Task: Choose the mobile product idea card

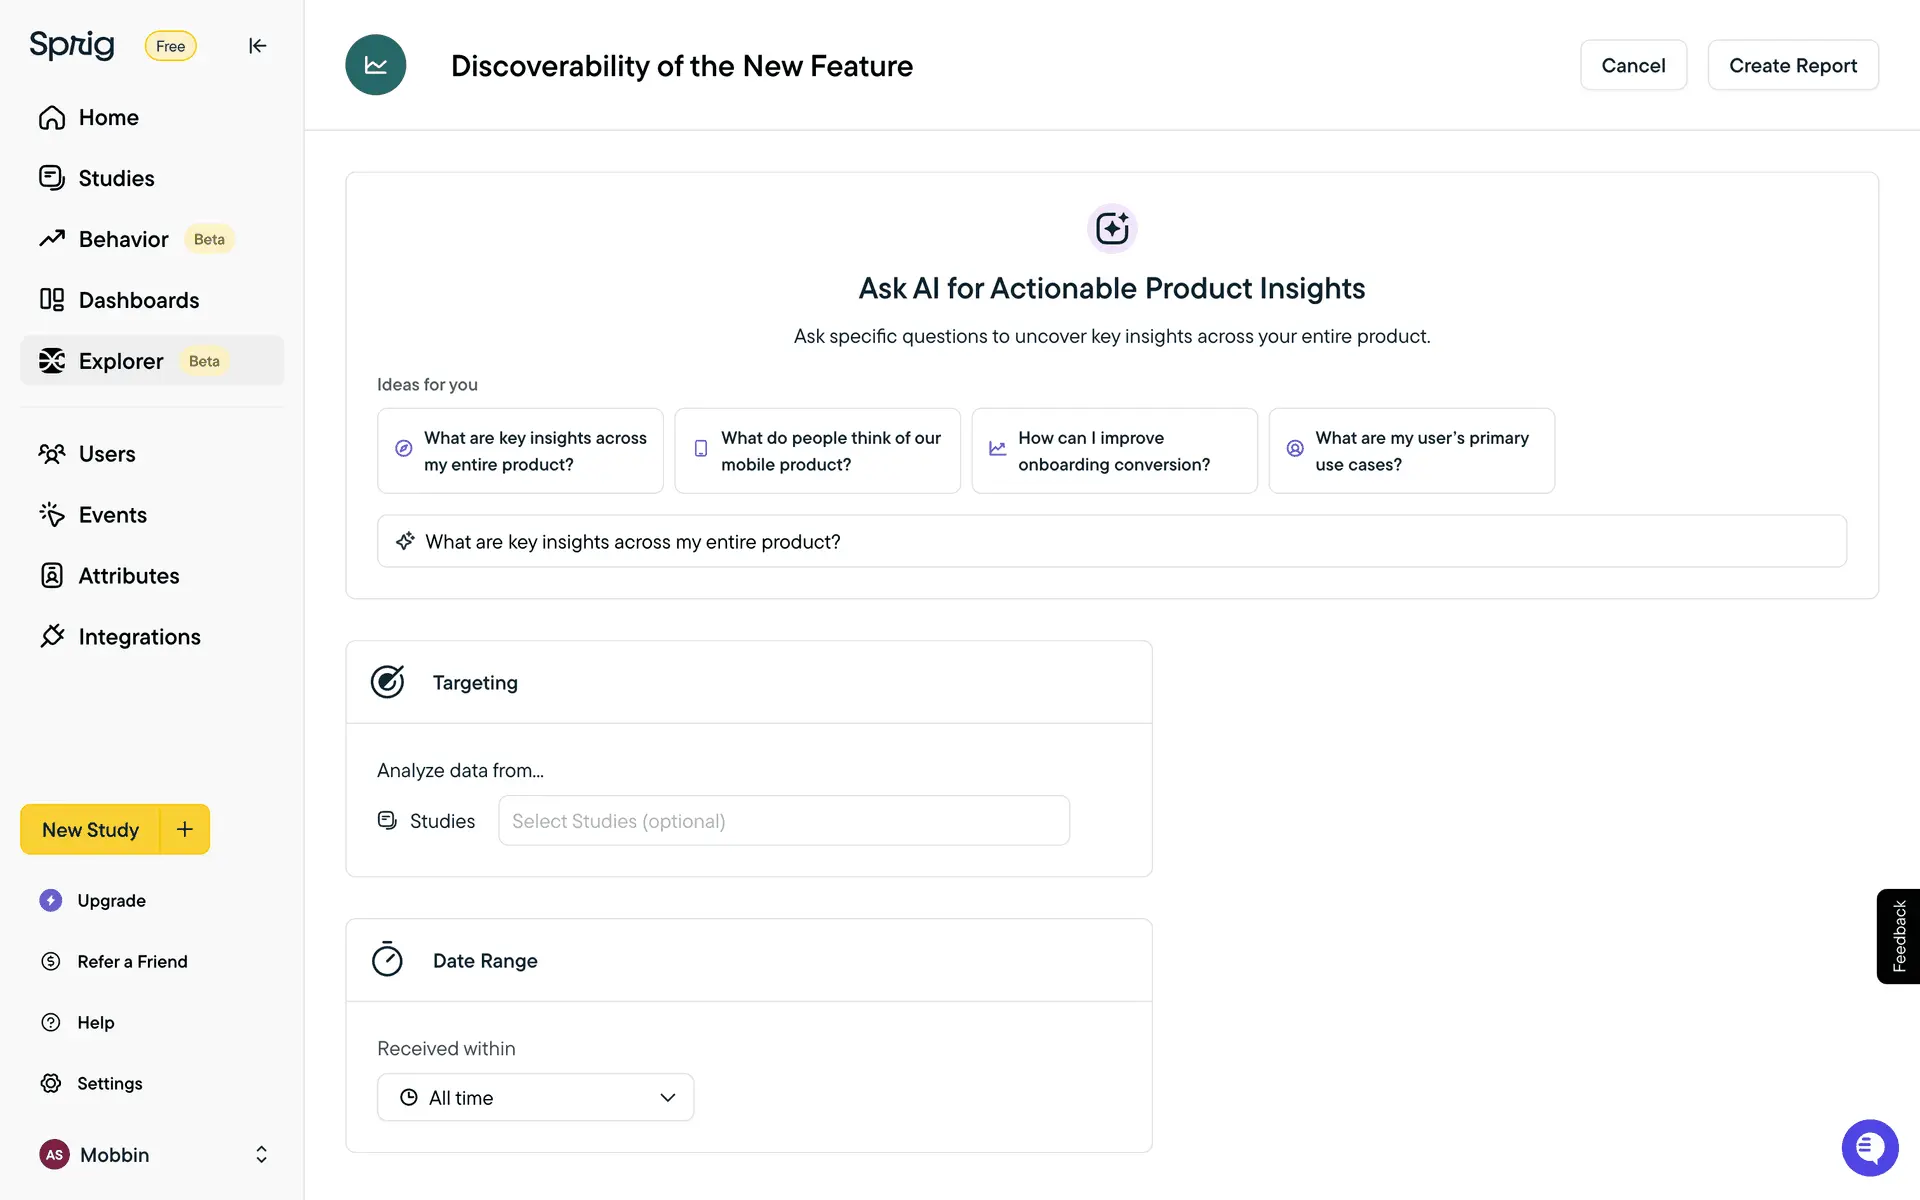Action: point(816,451)
